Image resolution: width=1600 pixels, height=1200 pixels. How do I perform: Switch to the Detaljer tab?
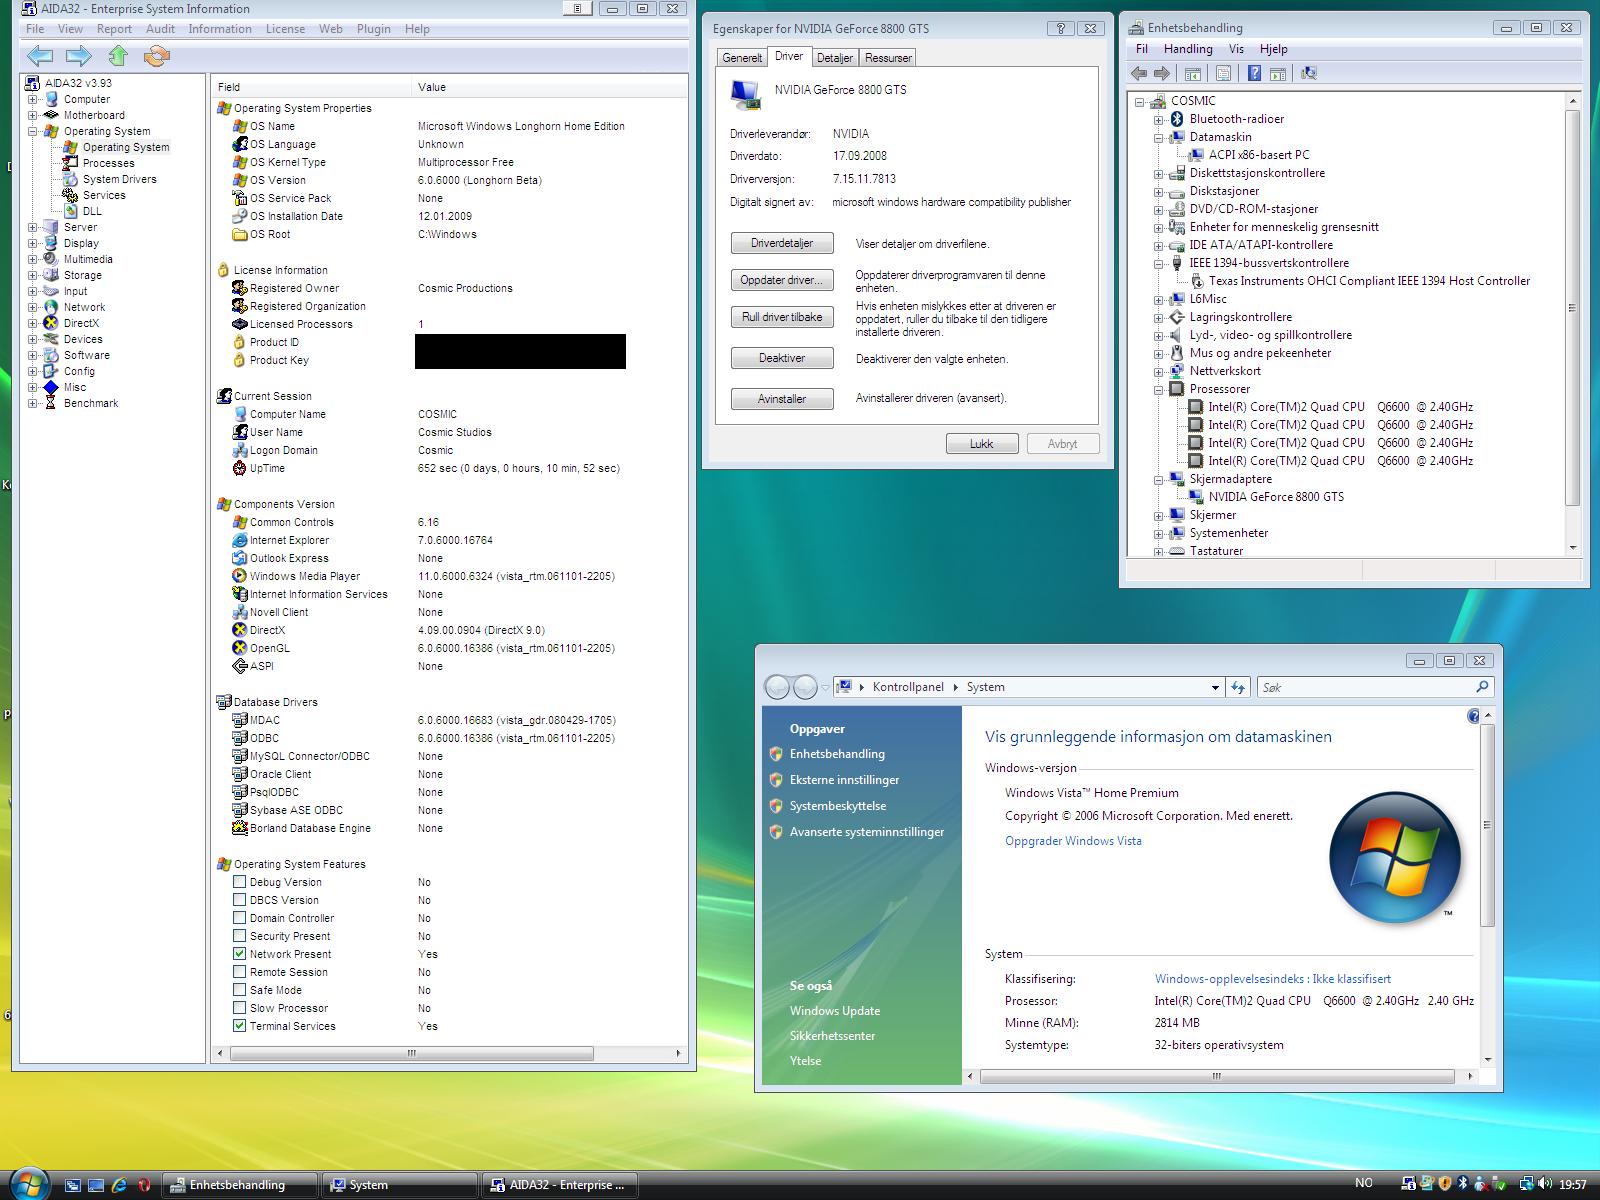[x=834, y=58]
